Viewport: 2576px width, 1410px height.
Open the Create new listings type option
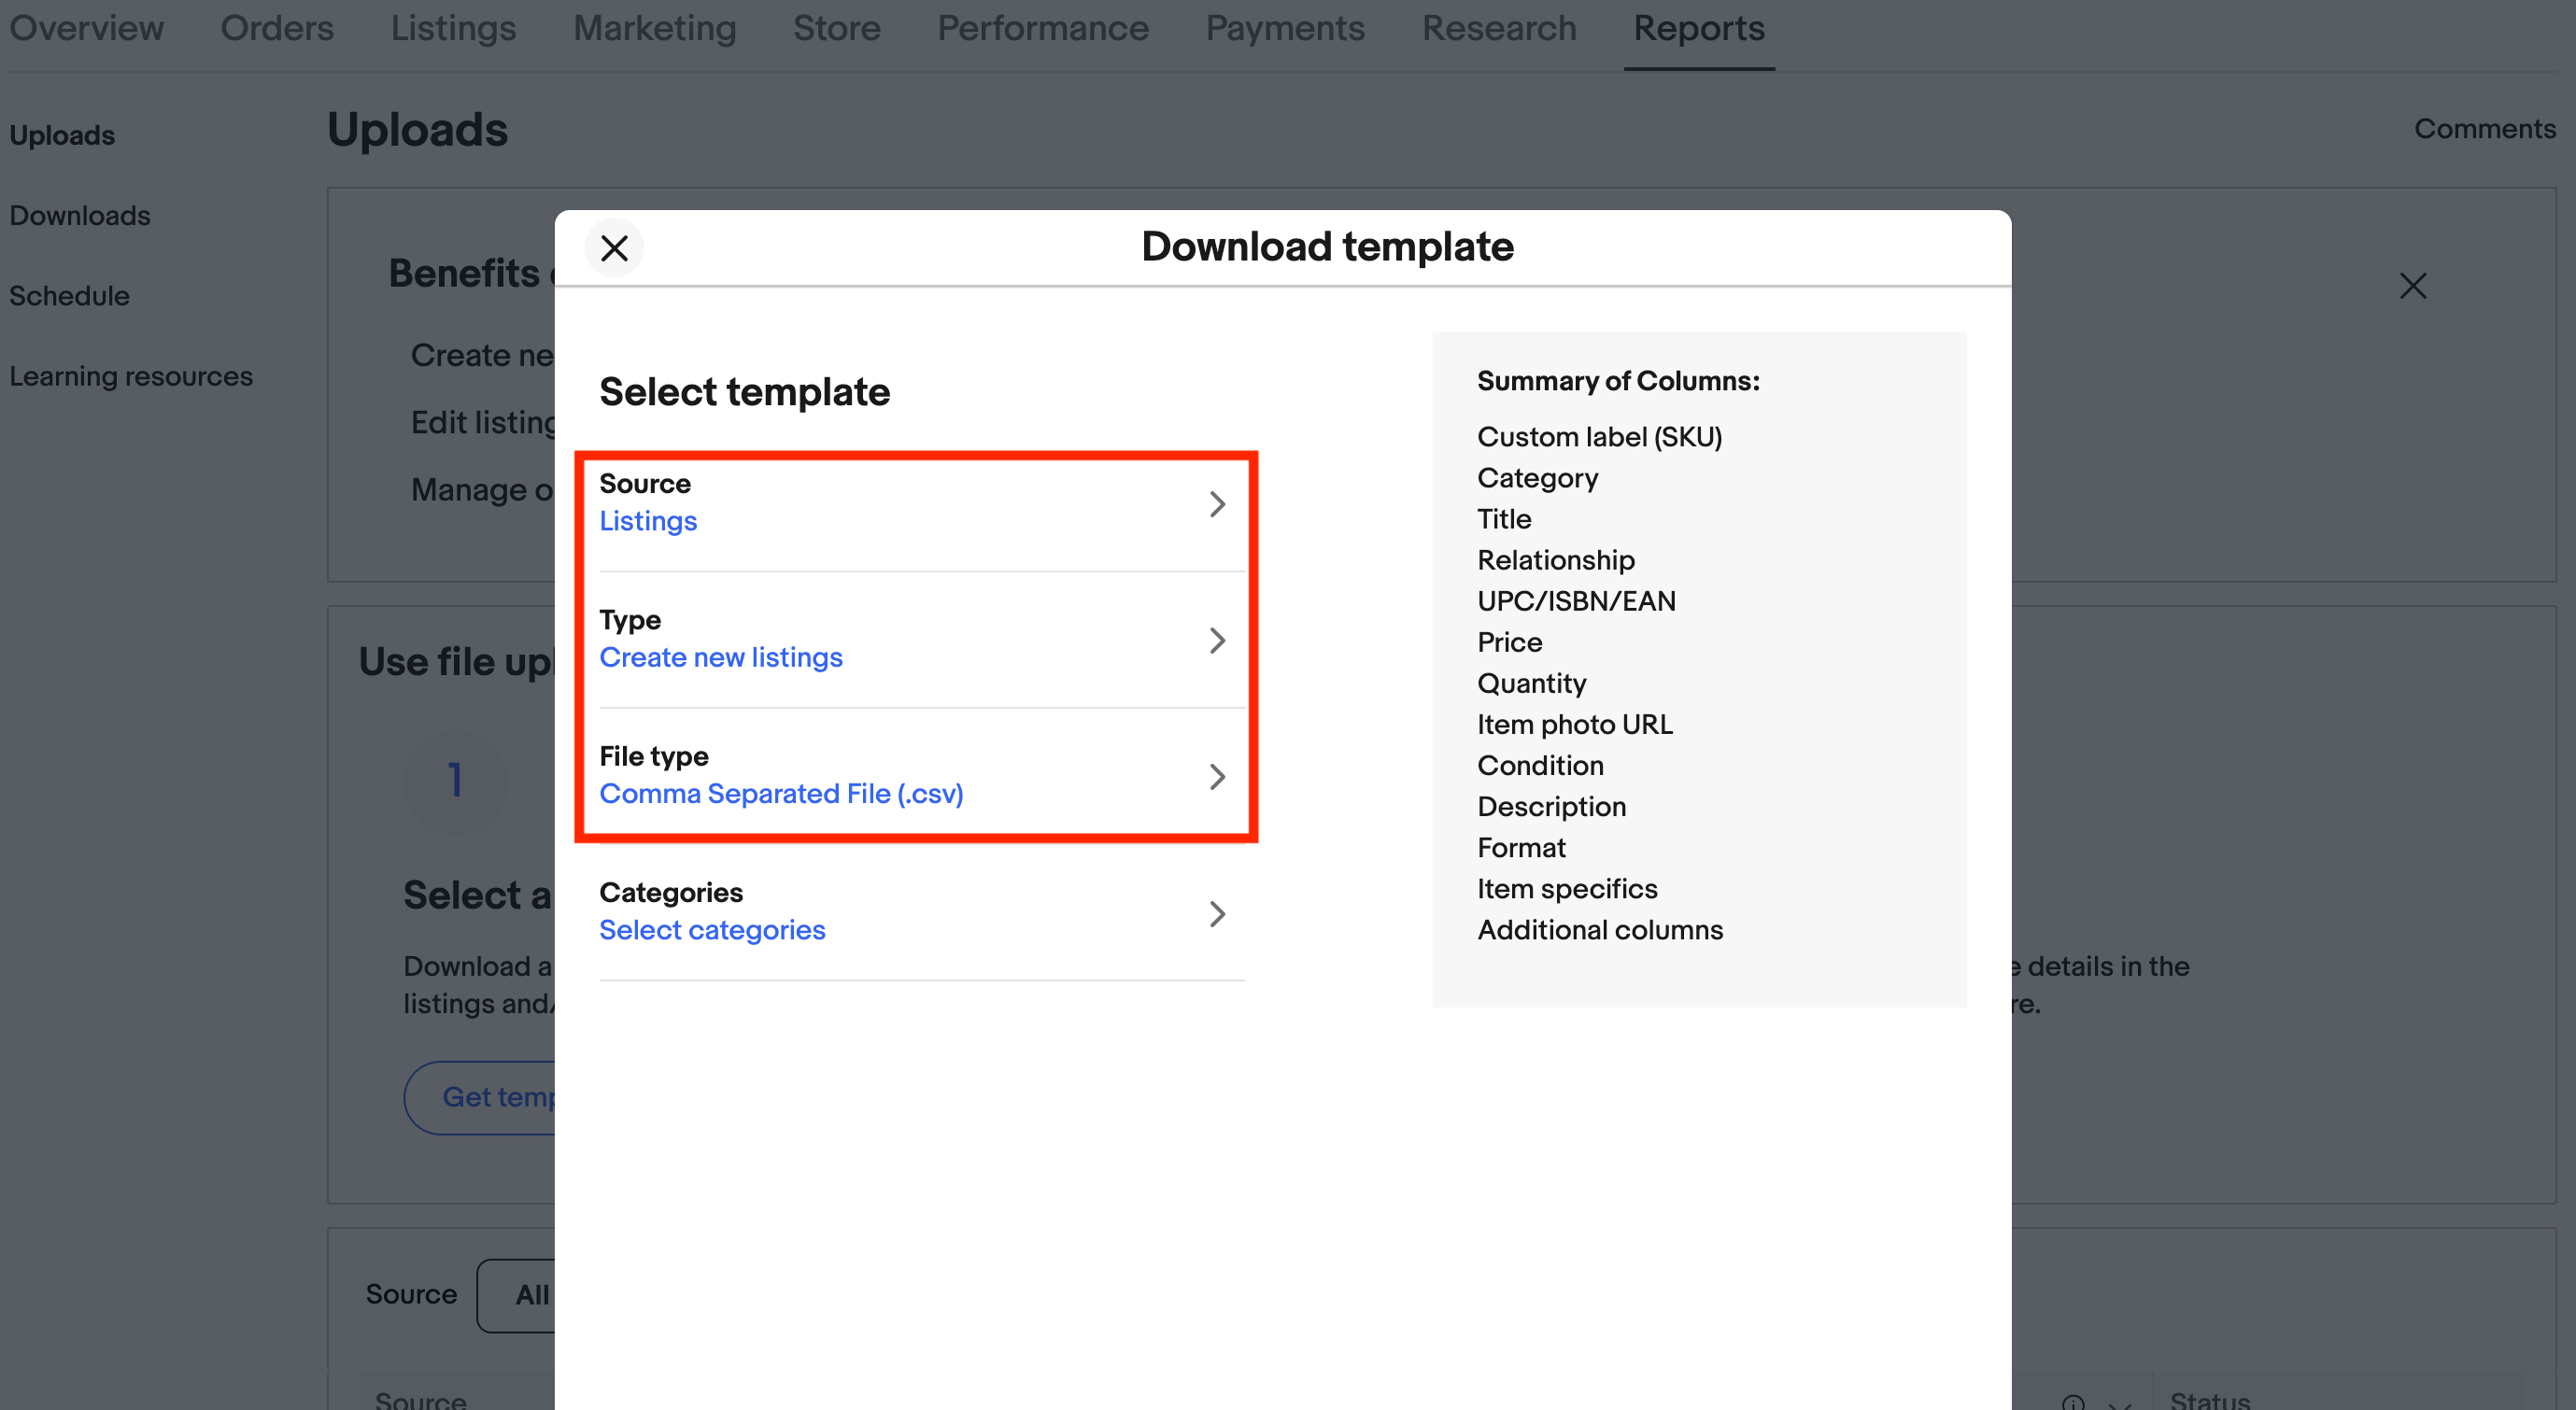pos(721,657)
